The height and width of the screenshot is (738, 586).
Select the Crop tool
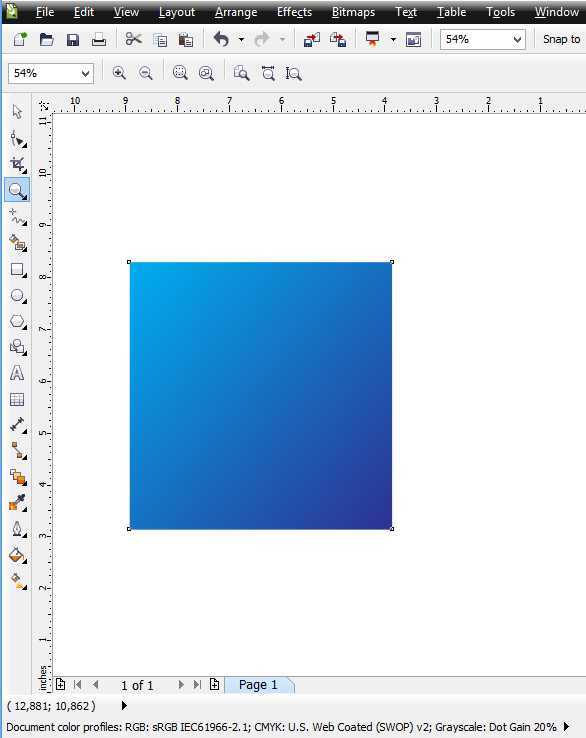pos(18,164)
